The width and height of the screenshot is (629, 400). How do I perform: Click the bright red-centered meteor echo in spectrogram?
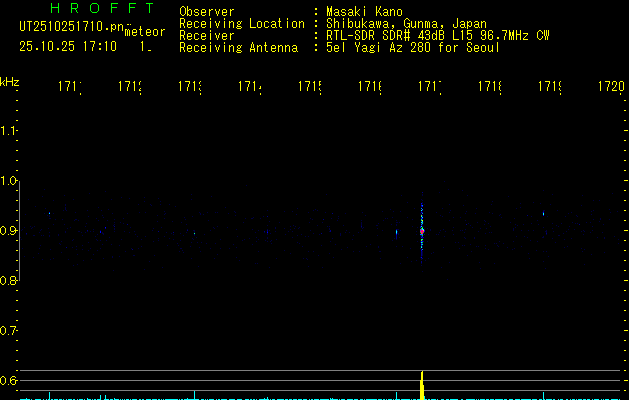[422, 231]
